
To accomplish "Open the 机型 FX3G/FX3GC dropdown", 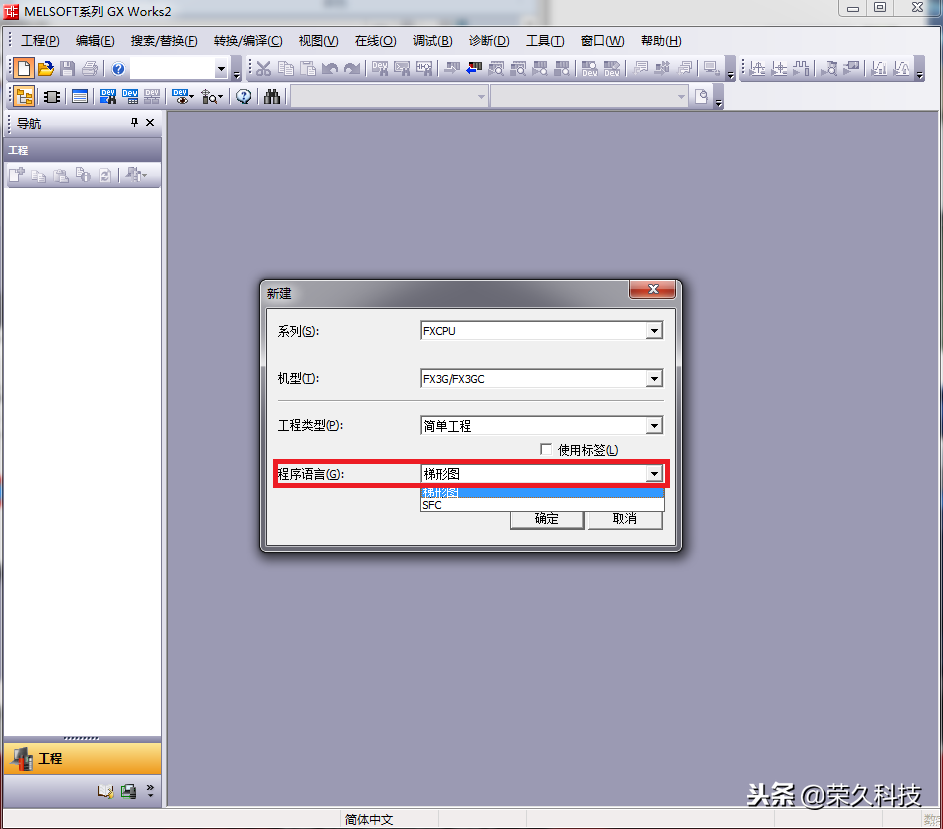I will [x=654, y=379].
